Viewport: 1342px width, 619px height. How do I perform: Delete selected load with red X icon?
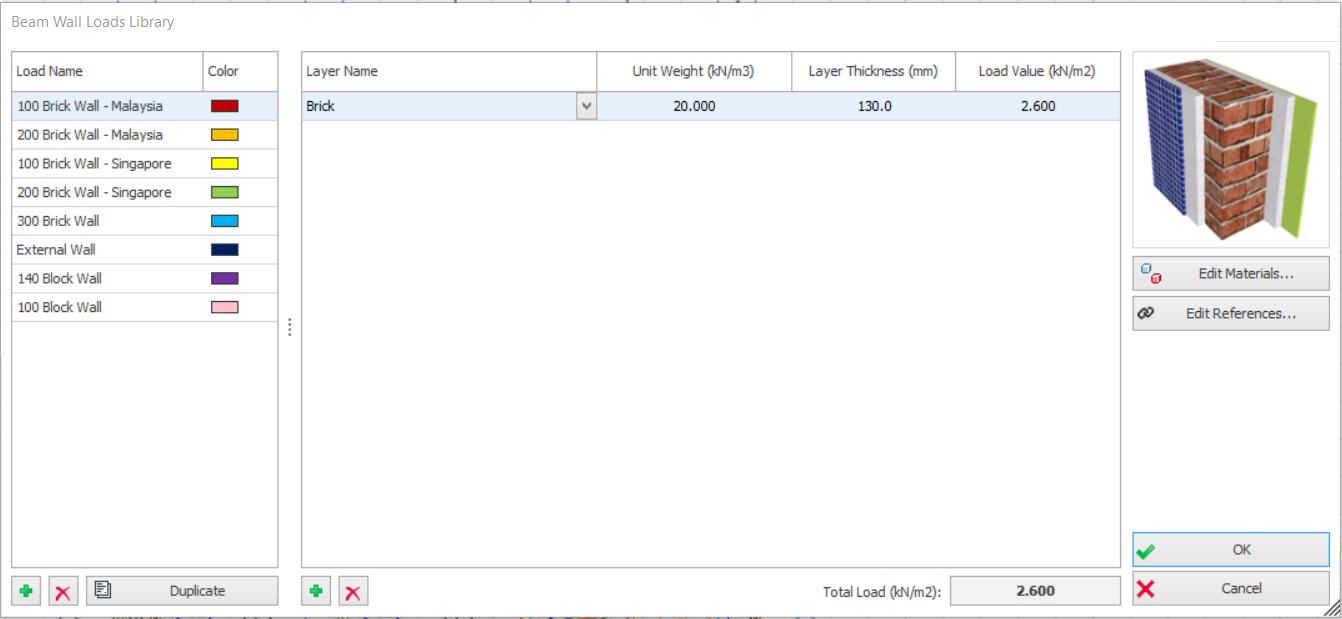[x=63, y=591]
